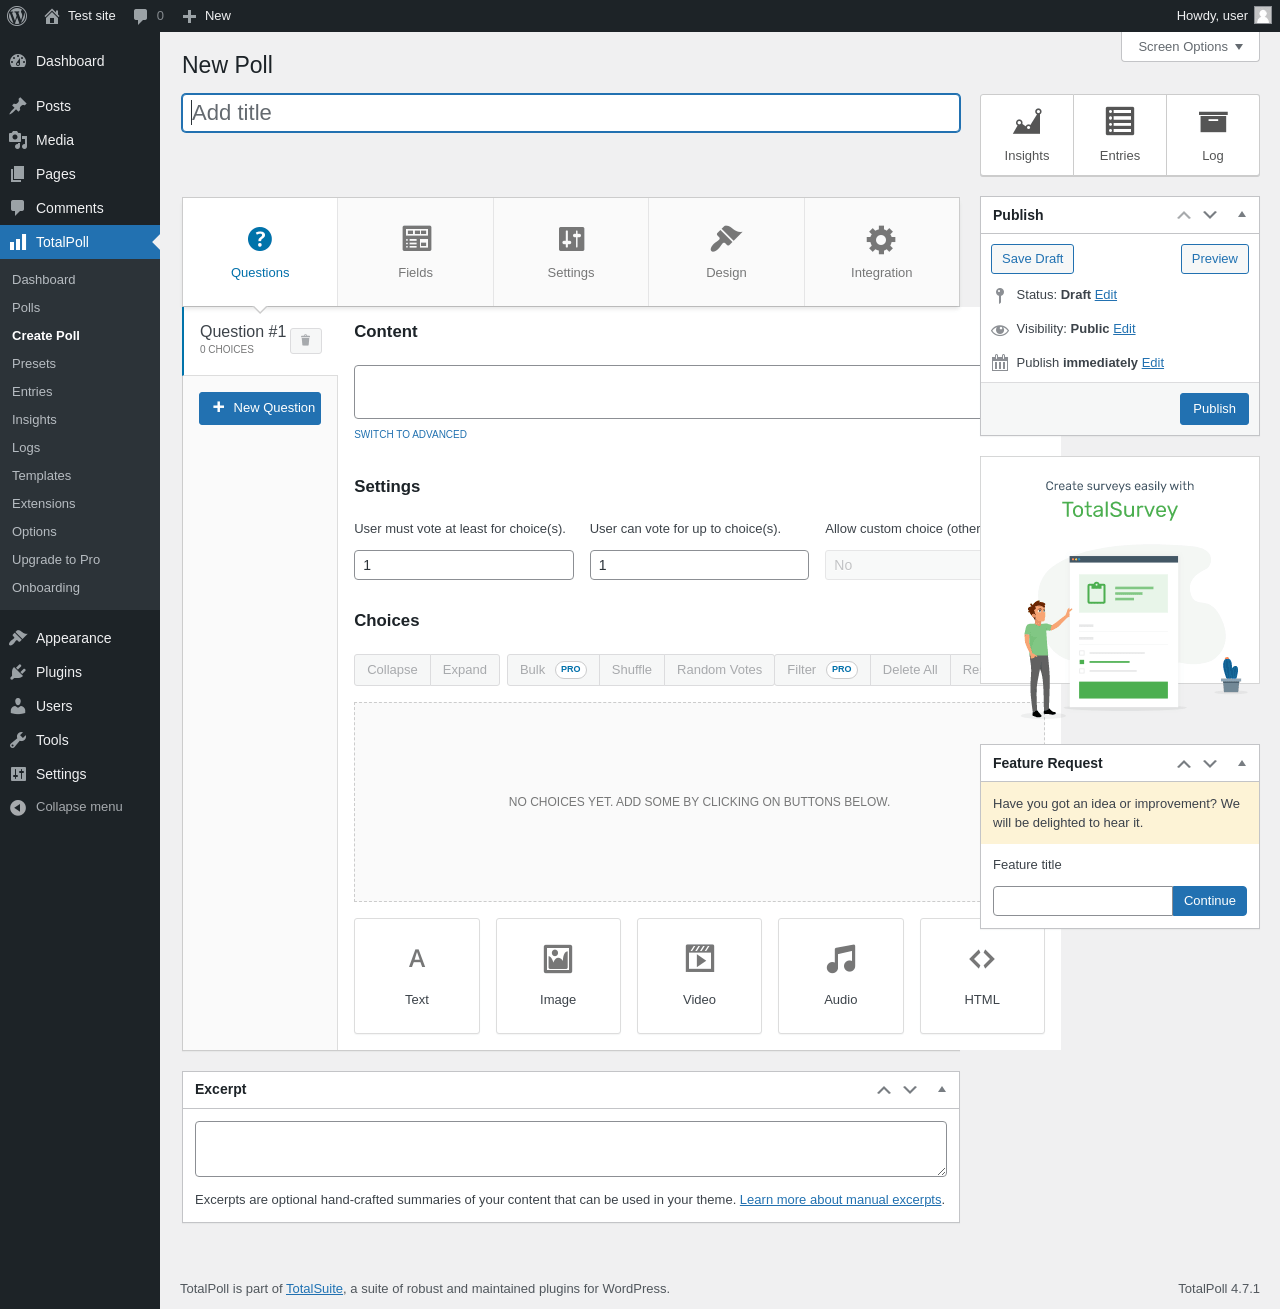Add an Image choice

point(558,976)
